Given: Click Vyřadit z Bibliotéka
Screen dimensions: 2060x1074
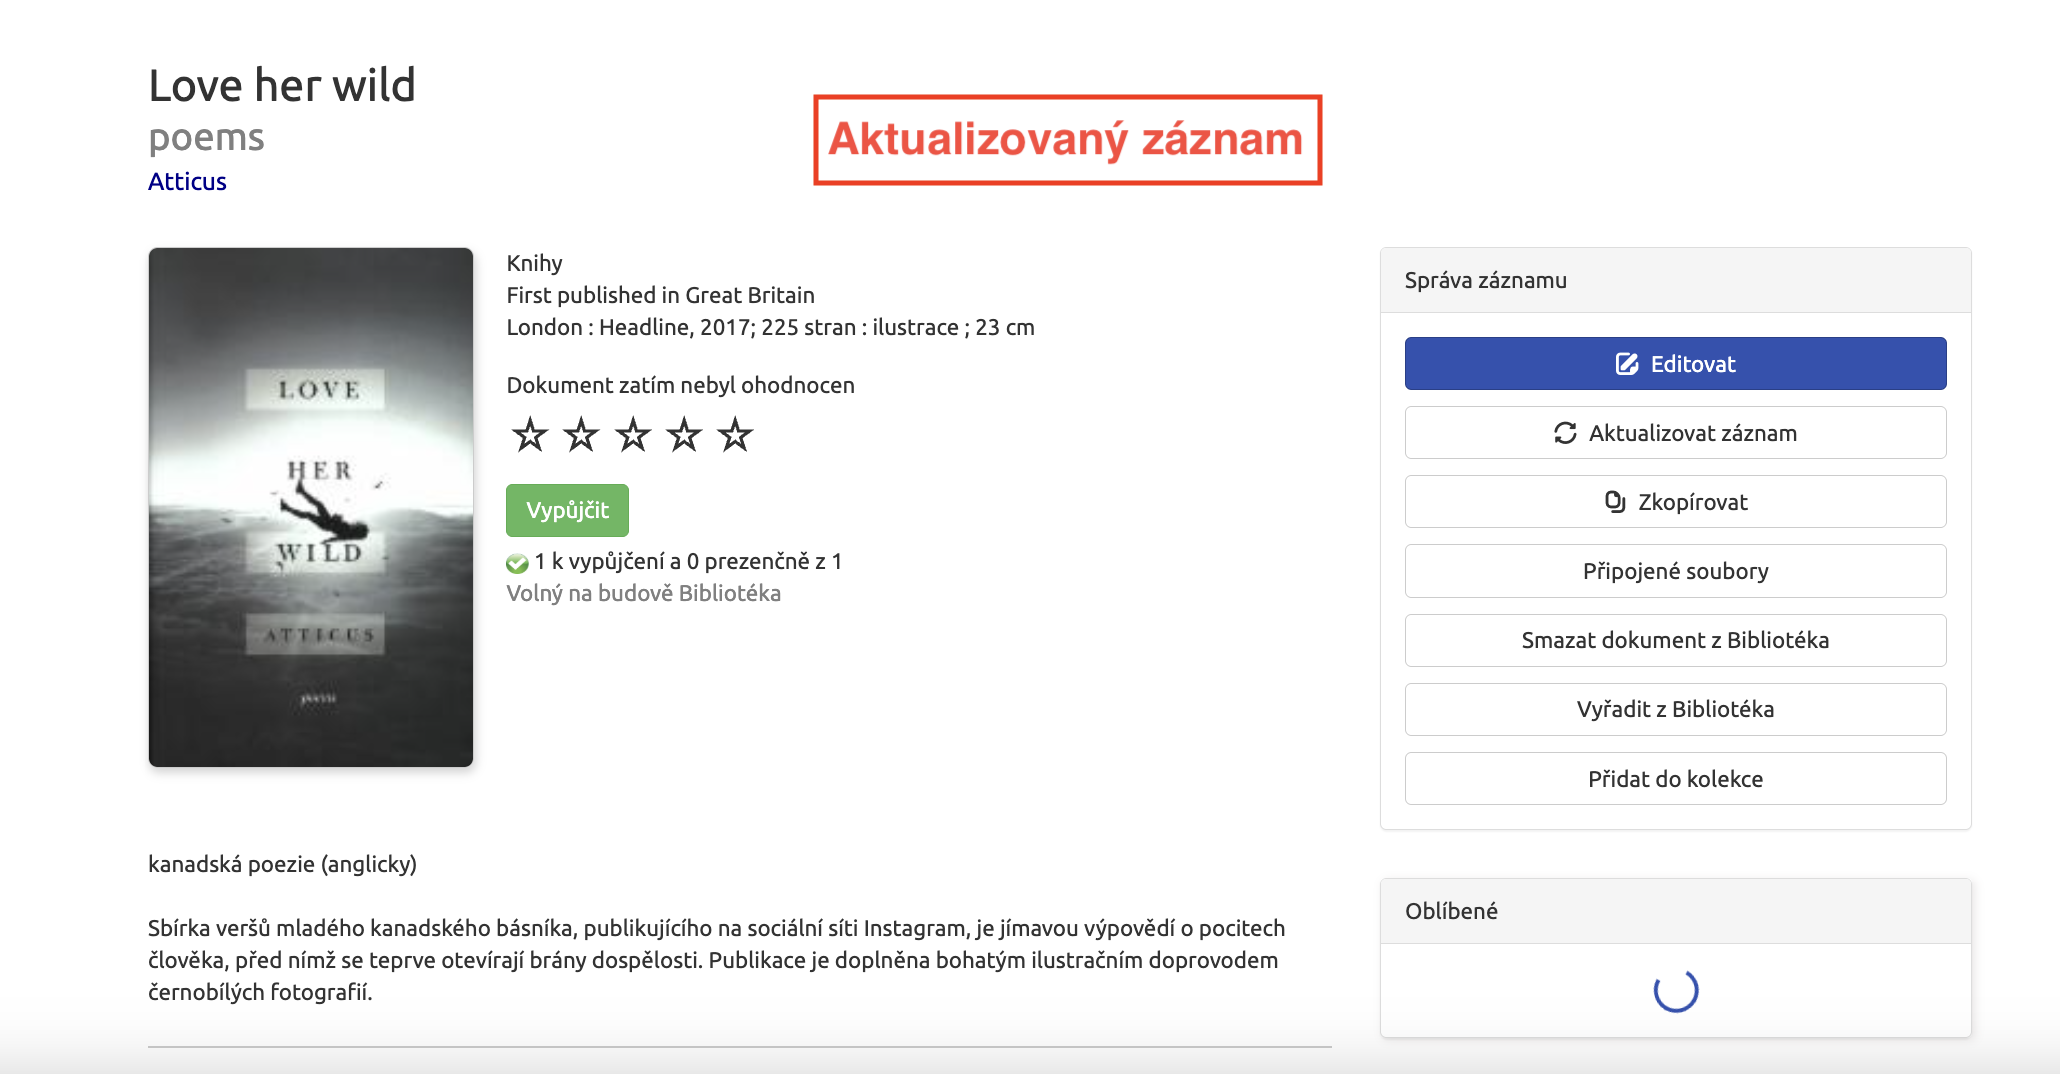Looking at the screenshot, I should click(1675, 709).
